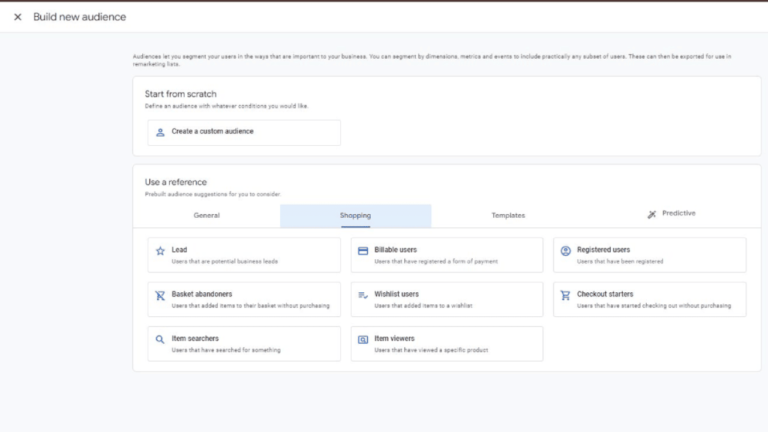768x432 pixels.
Task: Switch to the General tab
Action: (x=207, y=216)
